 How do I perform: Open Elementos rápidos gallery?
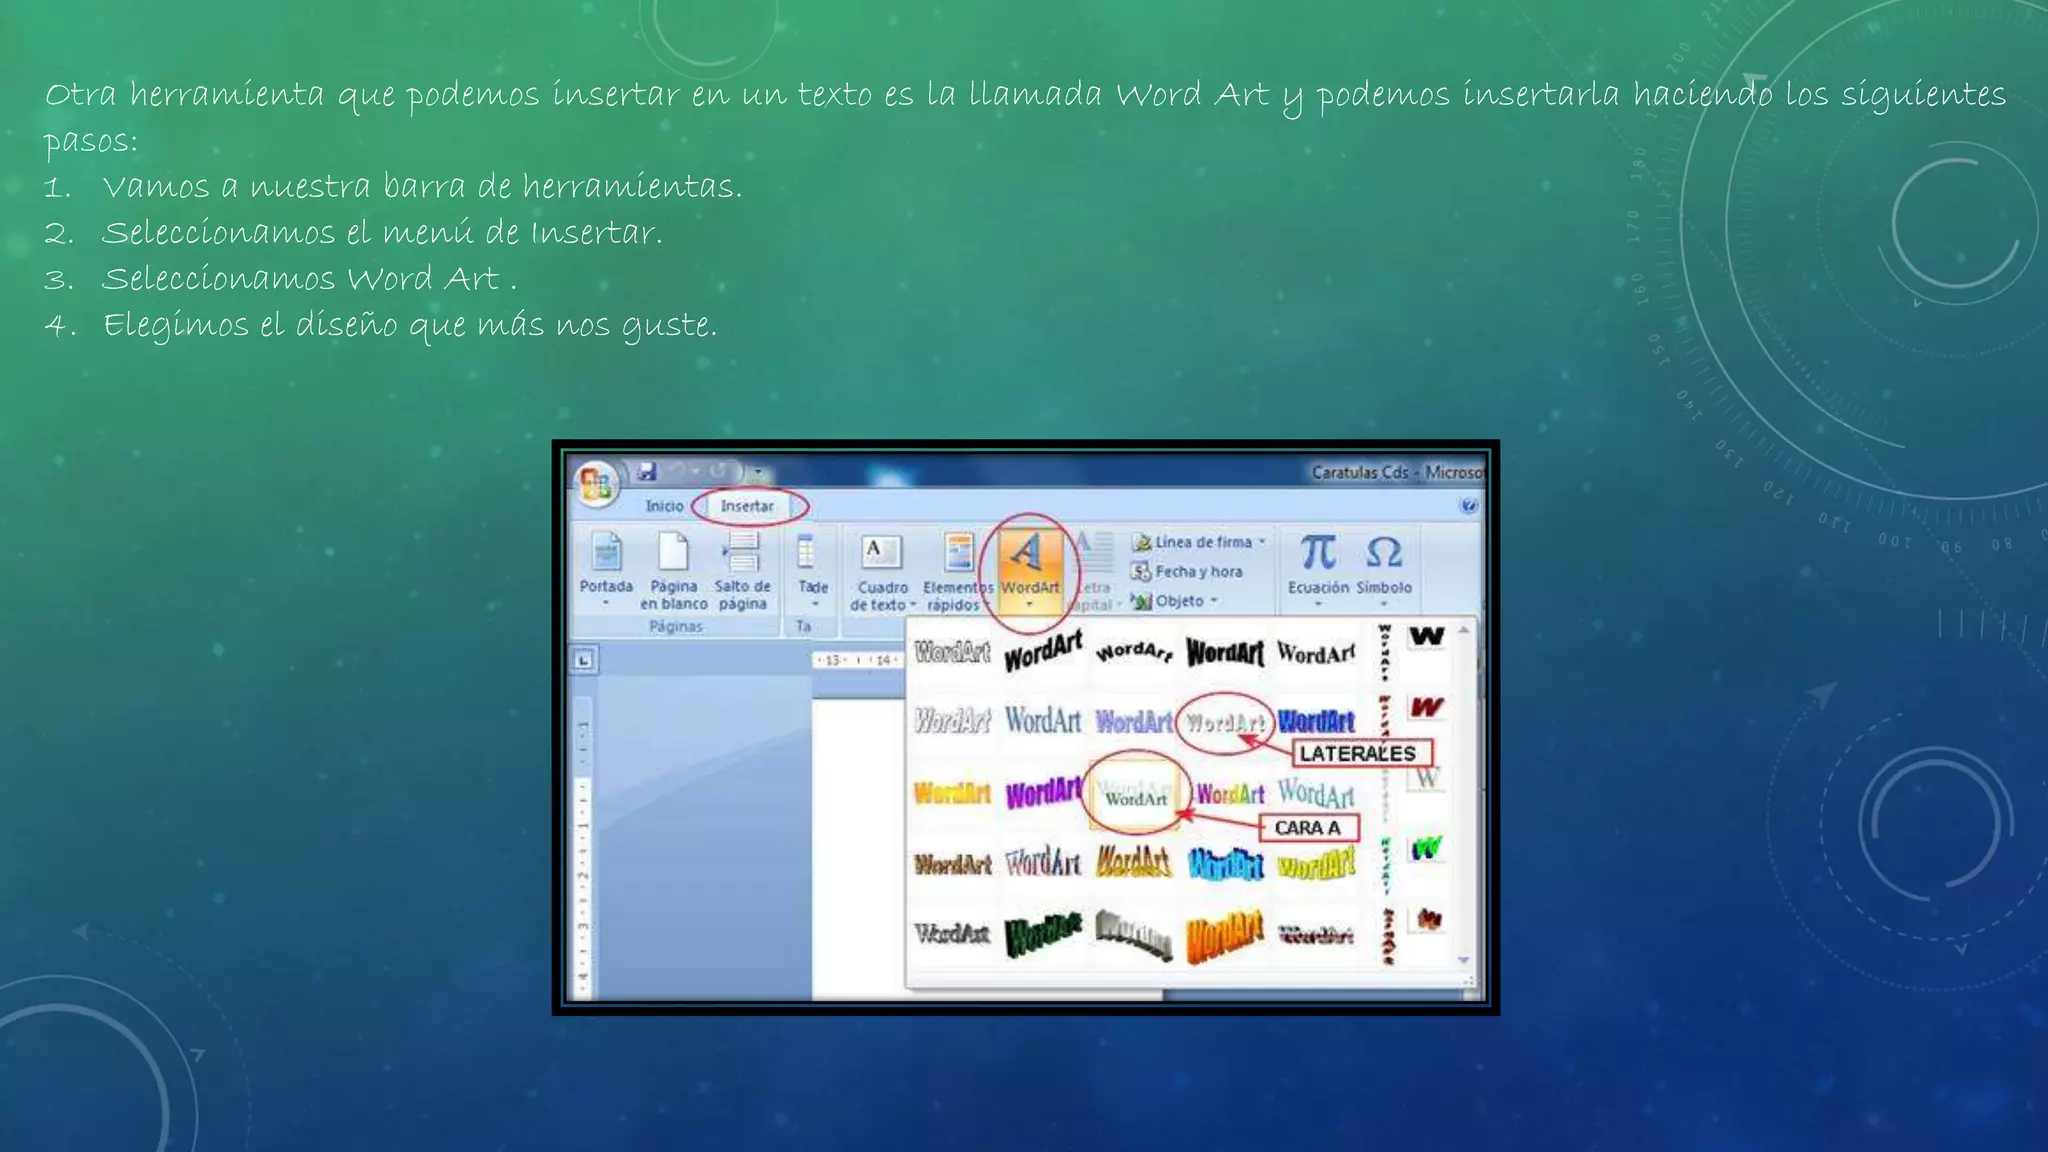pyautogui.click(x=957, y=572)
